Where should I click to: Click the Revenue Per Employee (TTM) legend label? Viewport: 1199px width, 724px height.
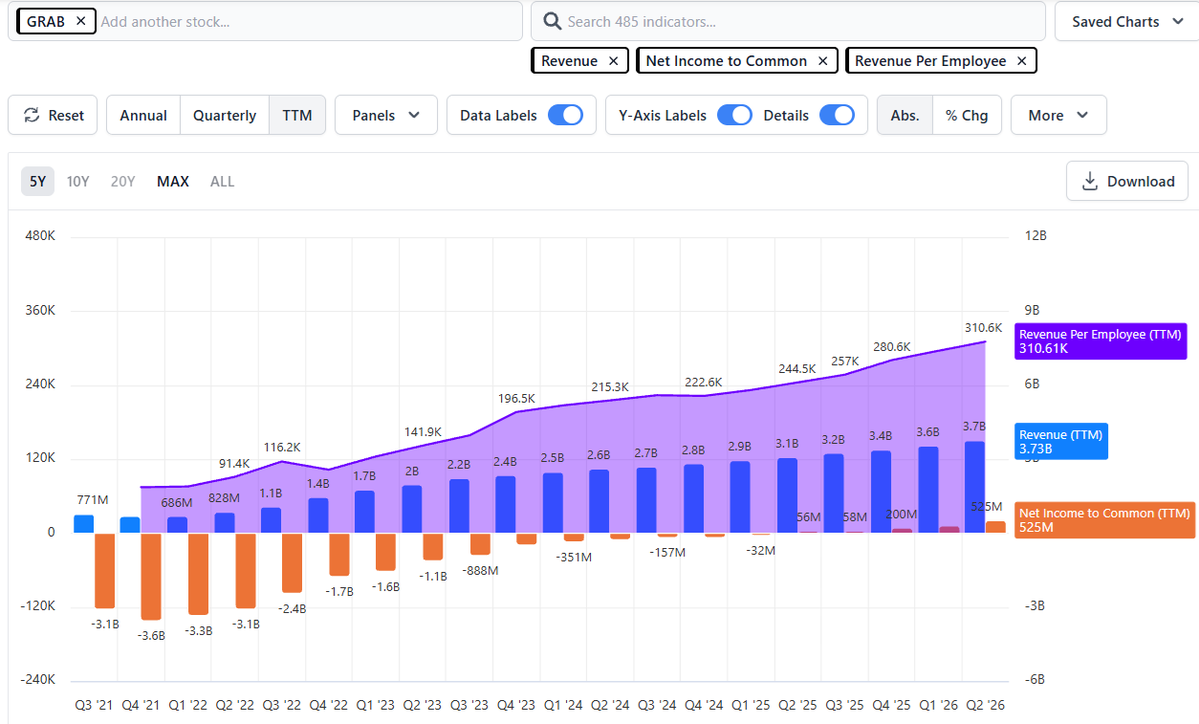[1100, 341]
